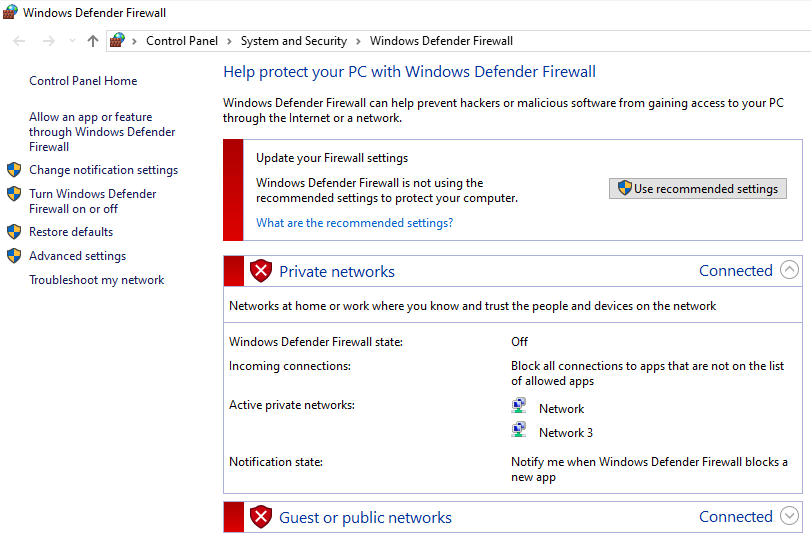
Task: Click Update your Firewall settings heading
Action: [x=332, y=158]
